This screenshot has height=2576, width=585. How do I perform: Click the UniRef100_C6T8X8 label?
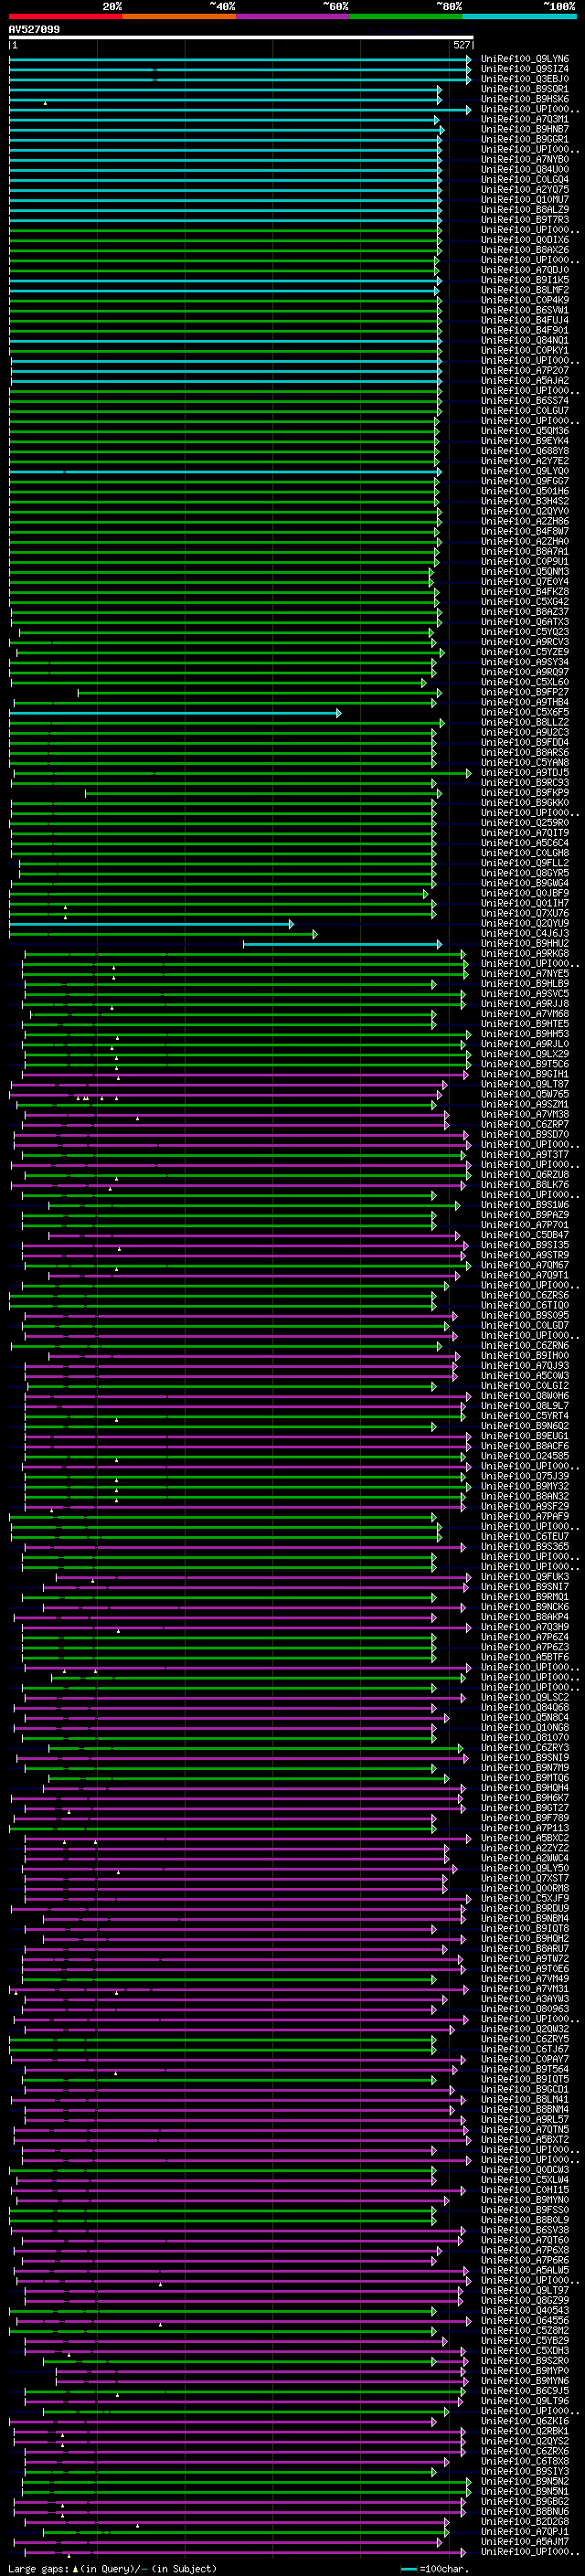[525, 2461]
